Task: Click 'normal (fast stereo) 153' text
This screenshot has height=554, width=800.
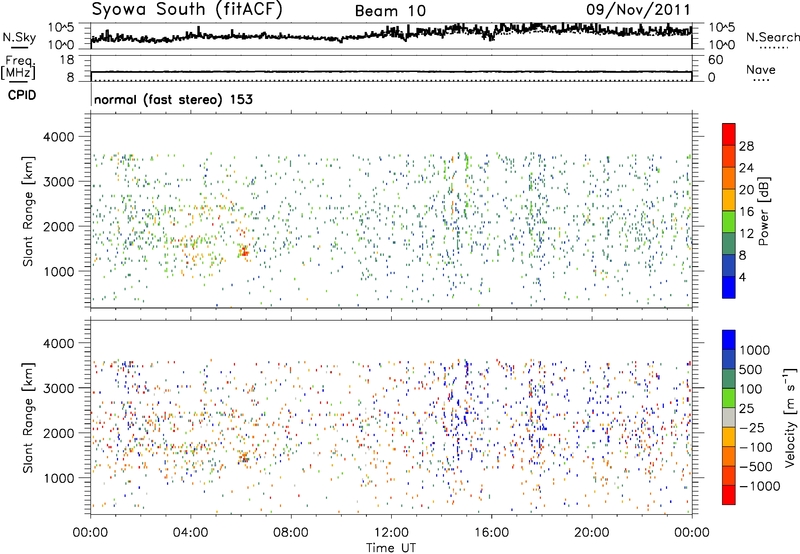Action: 173,99
